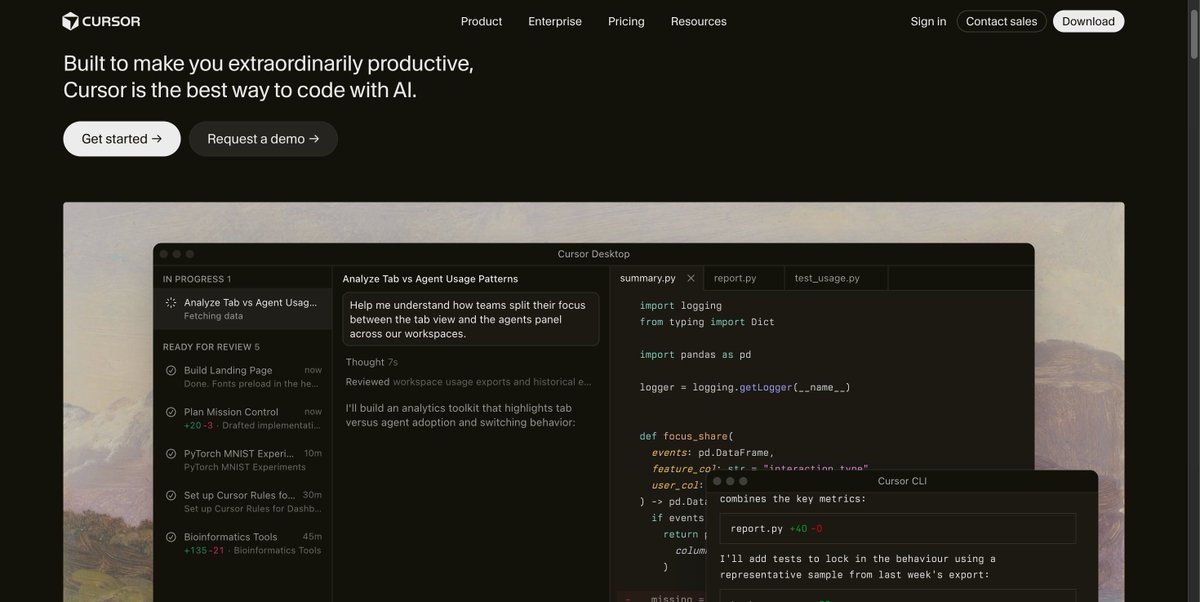Open the Build Landing Page task

(x=243, y=376)
